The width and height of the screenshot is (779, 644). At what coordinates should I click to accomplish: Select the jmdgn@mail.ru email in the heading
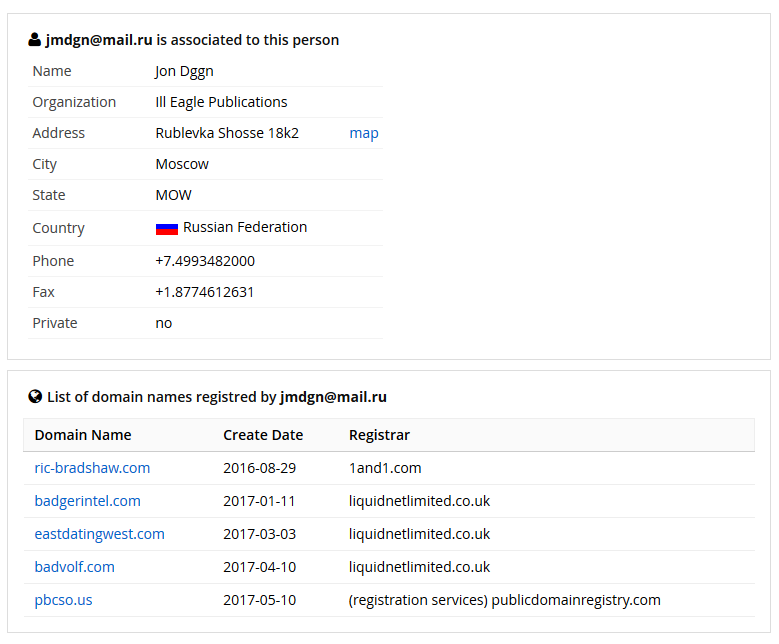click(99, 40)
